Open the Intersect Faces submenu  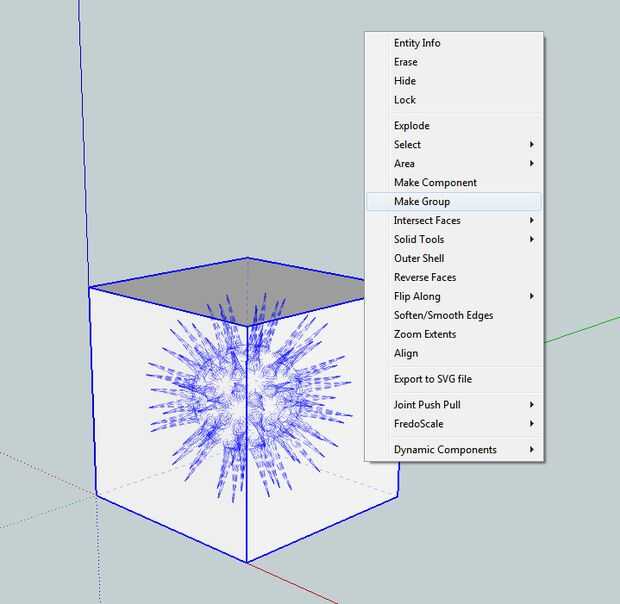point(454,221)
